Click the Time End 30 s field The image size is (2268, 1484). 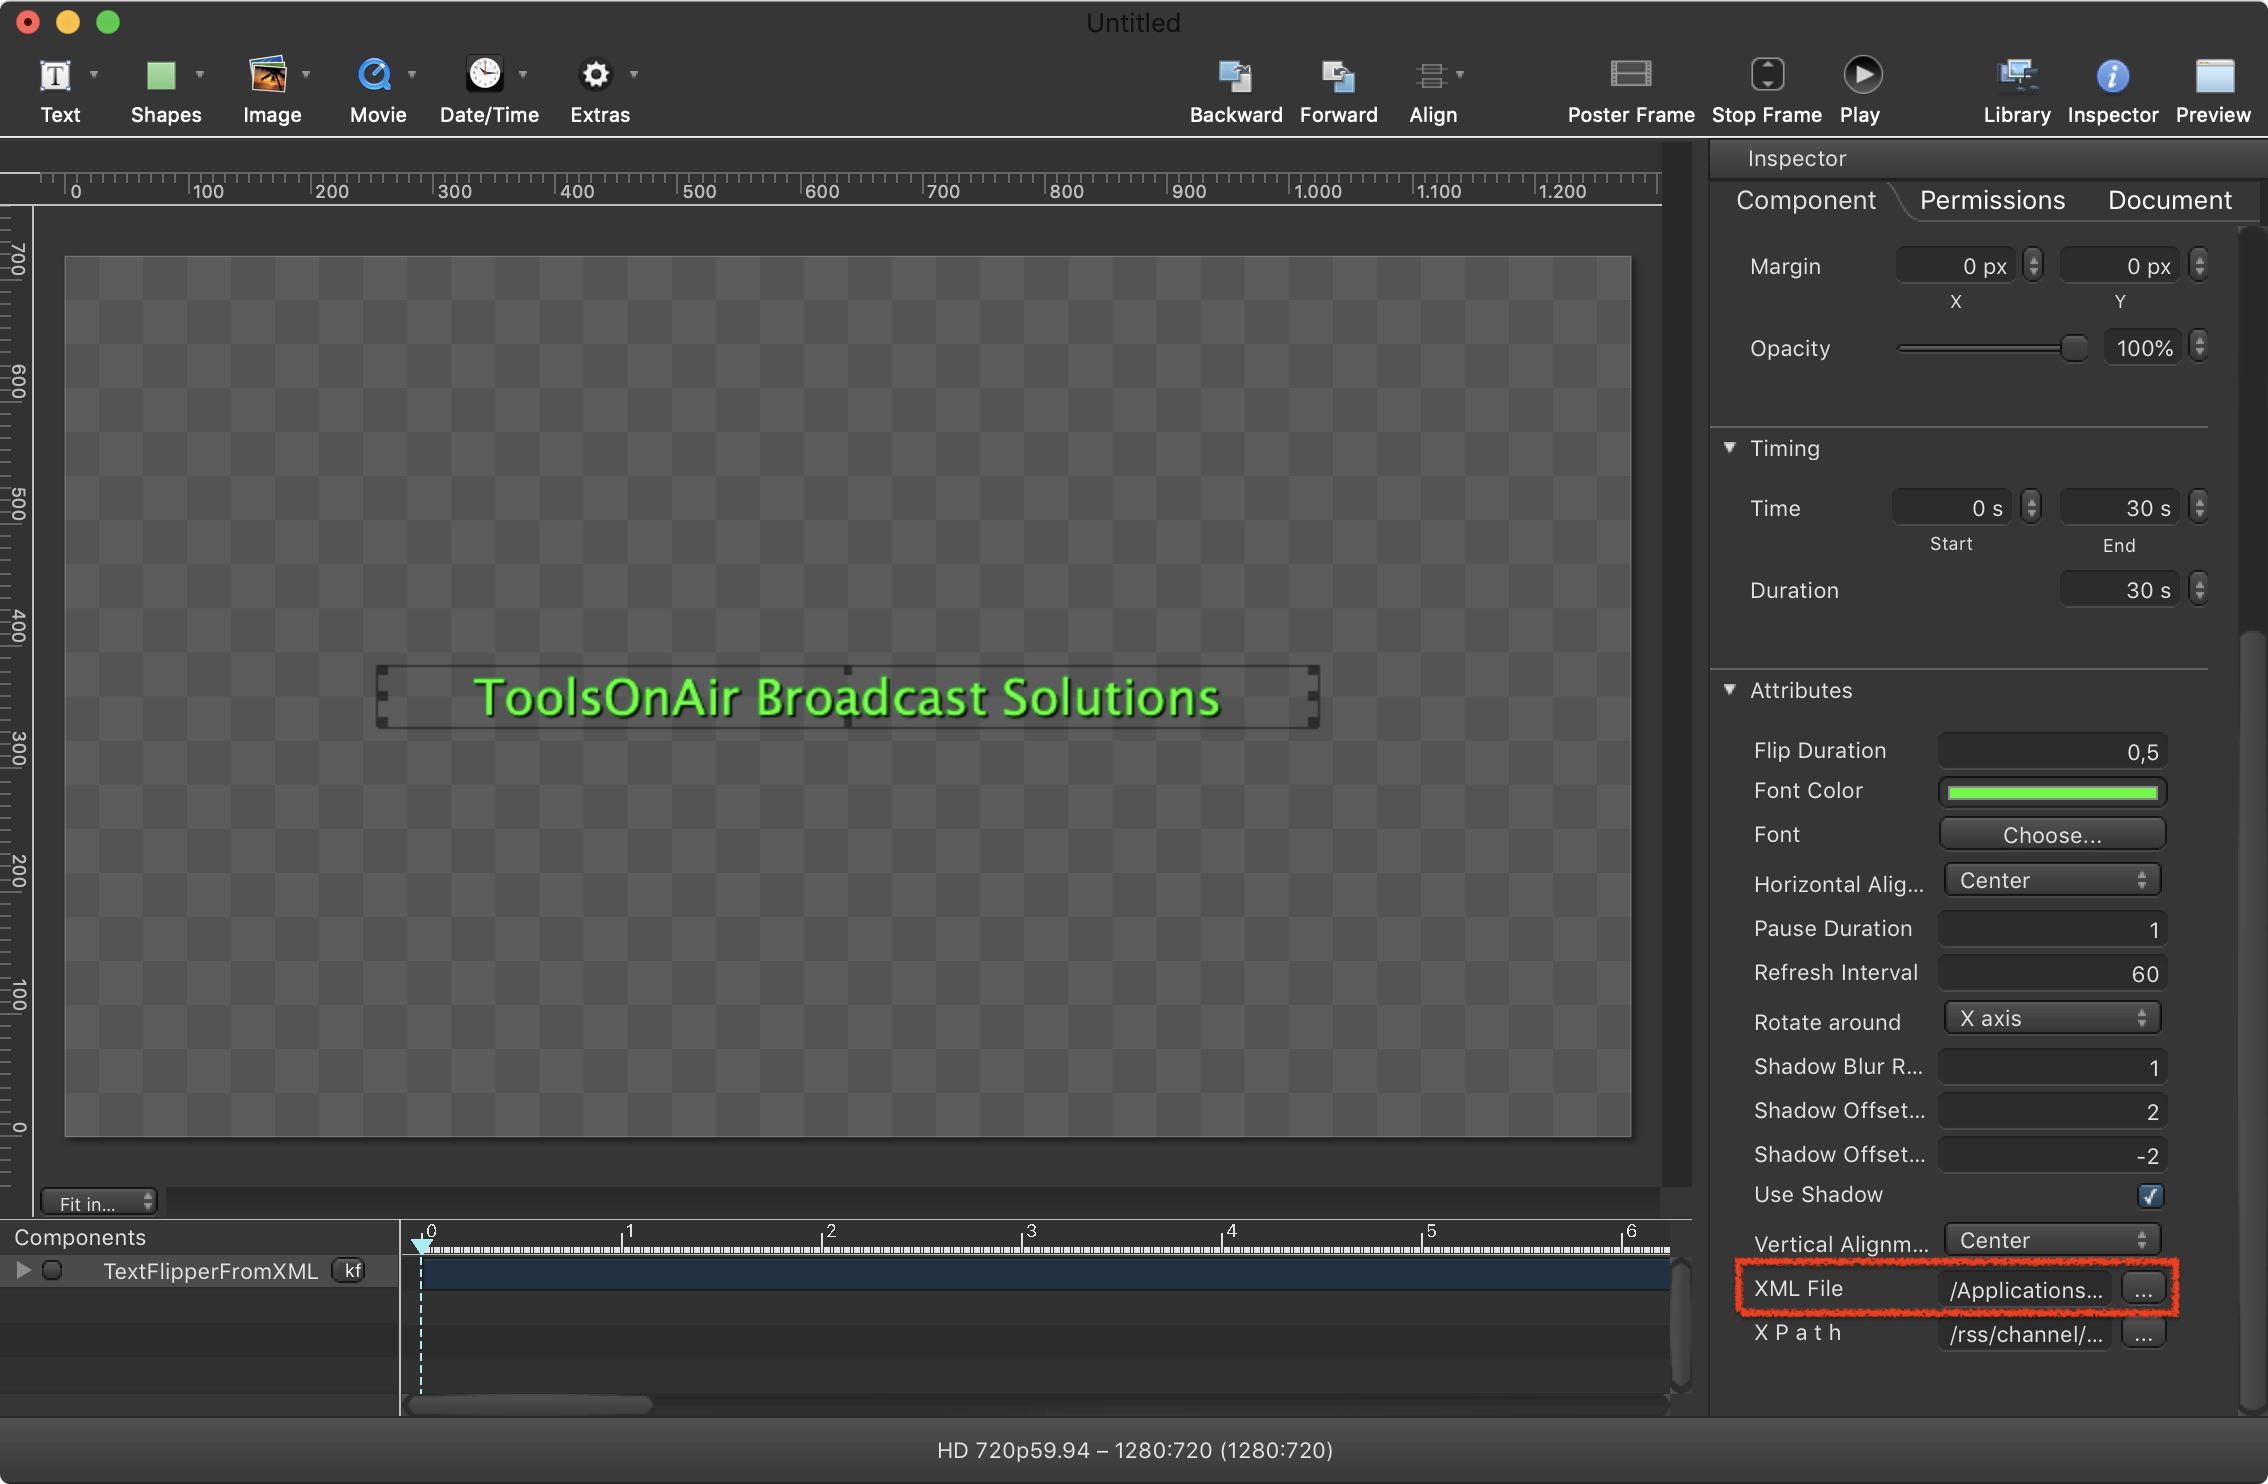tap(2120, 507)
